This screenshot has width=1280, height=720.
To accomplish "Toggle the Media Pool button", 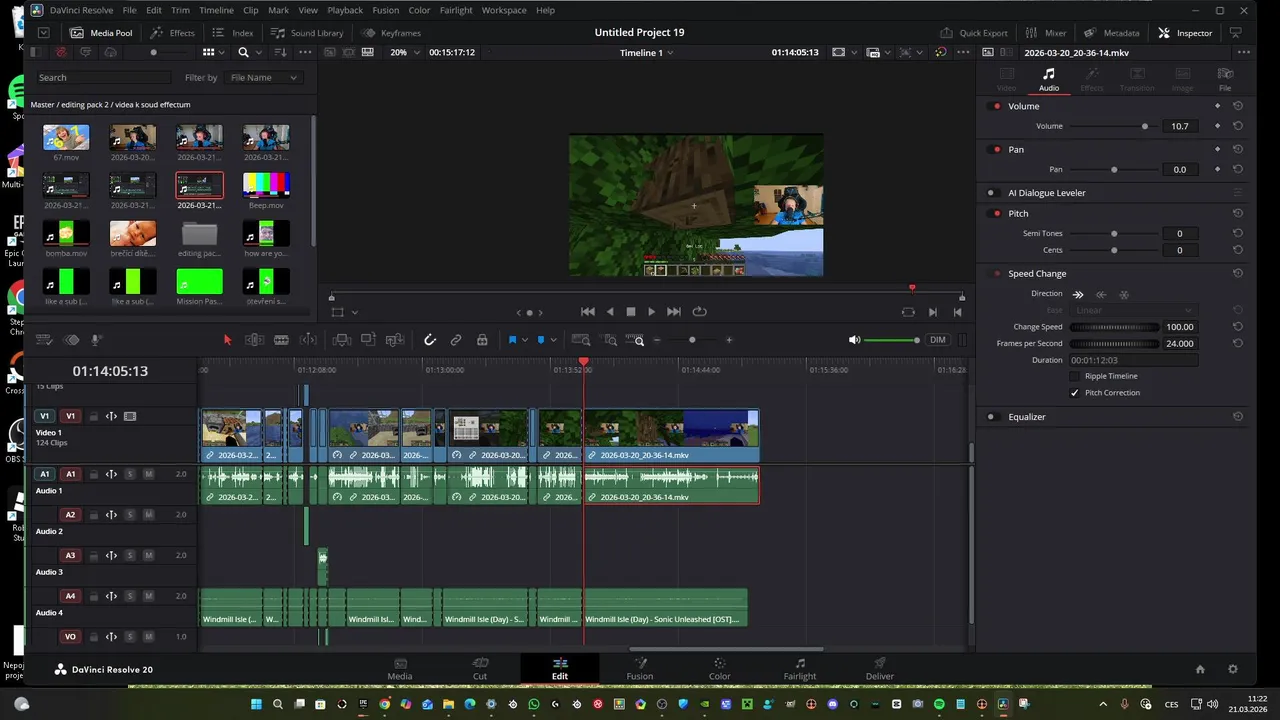I will tap(101, 33).
